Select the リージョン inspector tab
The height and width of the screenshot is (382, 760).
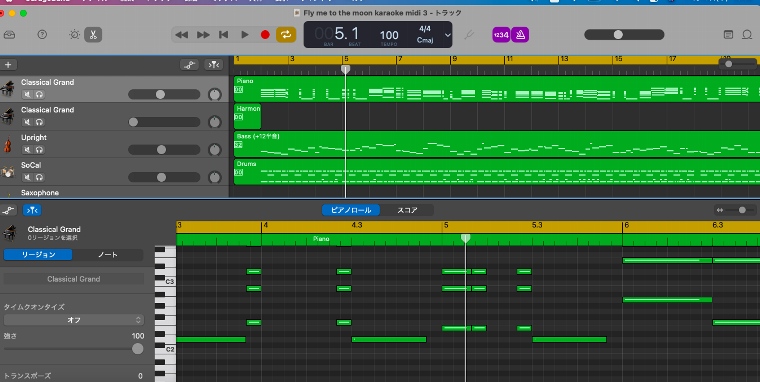tap(38, 255)
